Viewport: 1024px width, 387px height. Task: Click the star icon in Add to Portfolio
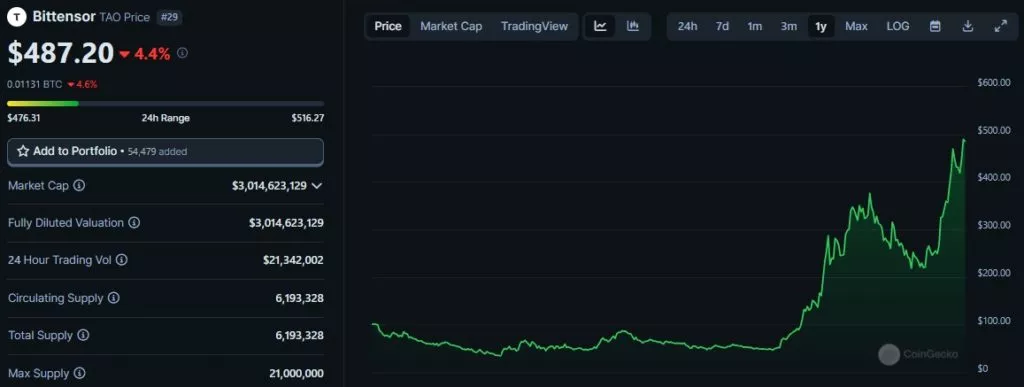click(x=23, y=151)
